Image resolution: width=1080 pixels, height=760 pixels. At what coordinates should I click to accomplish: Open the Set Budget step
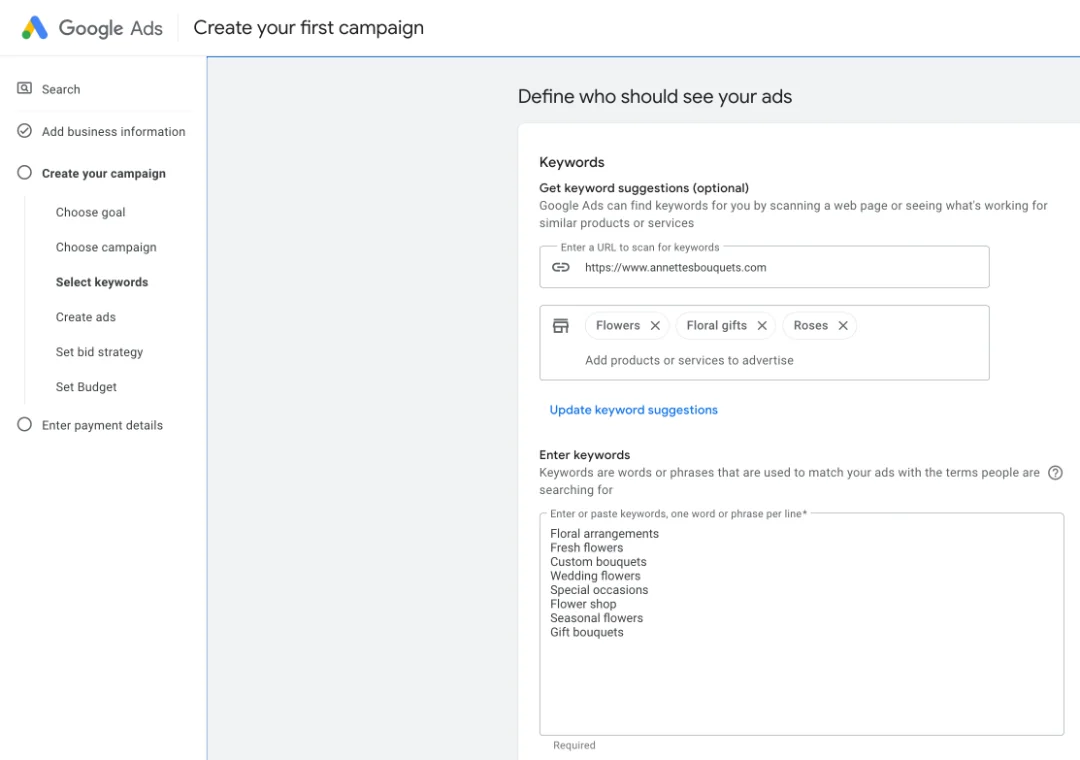pos(86,387)
